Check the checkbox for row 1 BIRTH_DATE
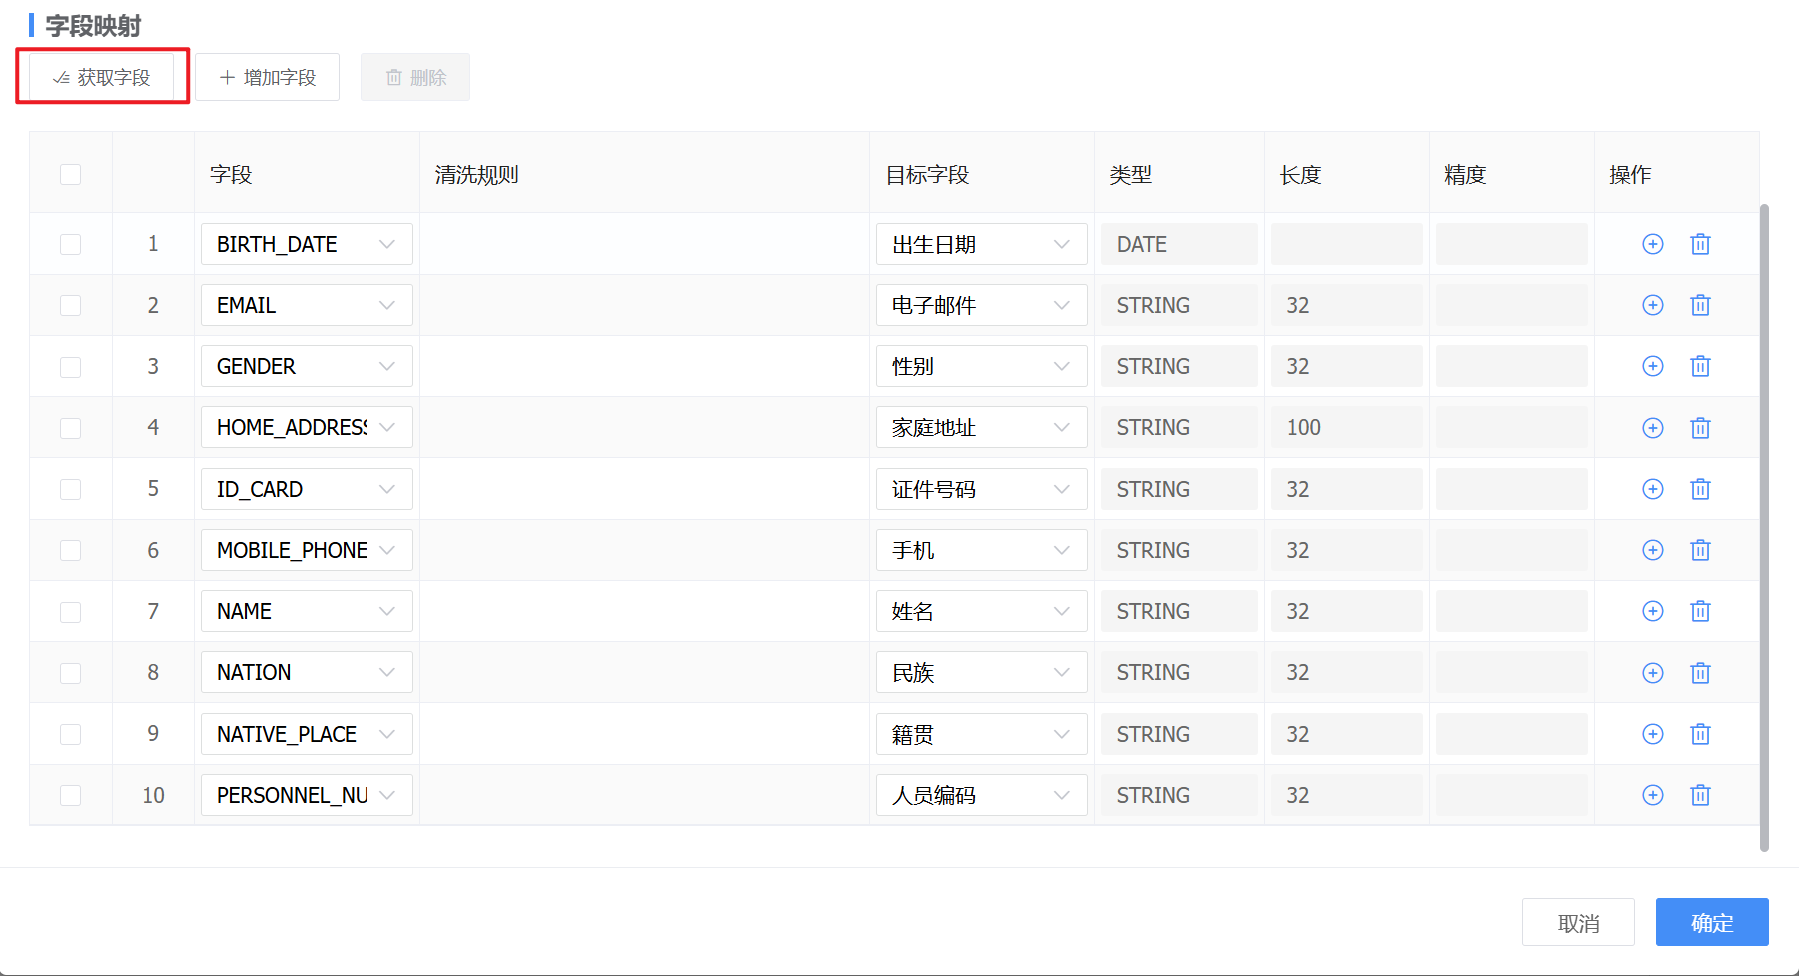1799x976 pixels. [x=70, y=244]
